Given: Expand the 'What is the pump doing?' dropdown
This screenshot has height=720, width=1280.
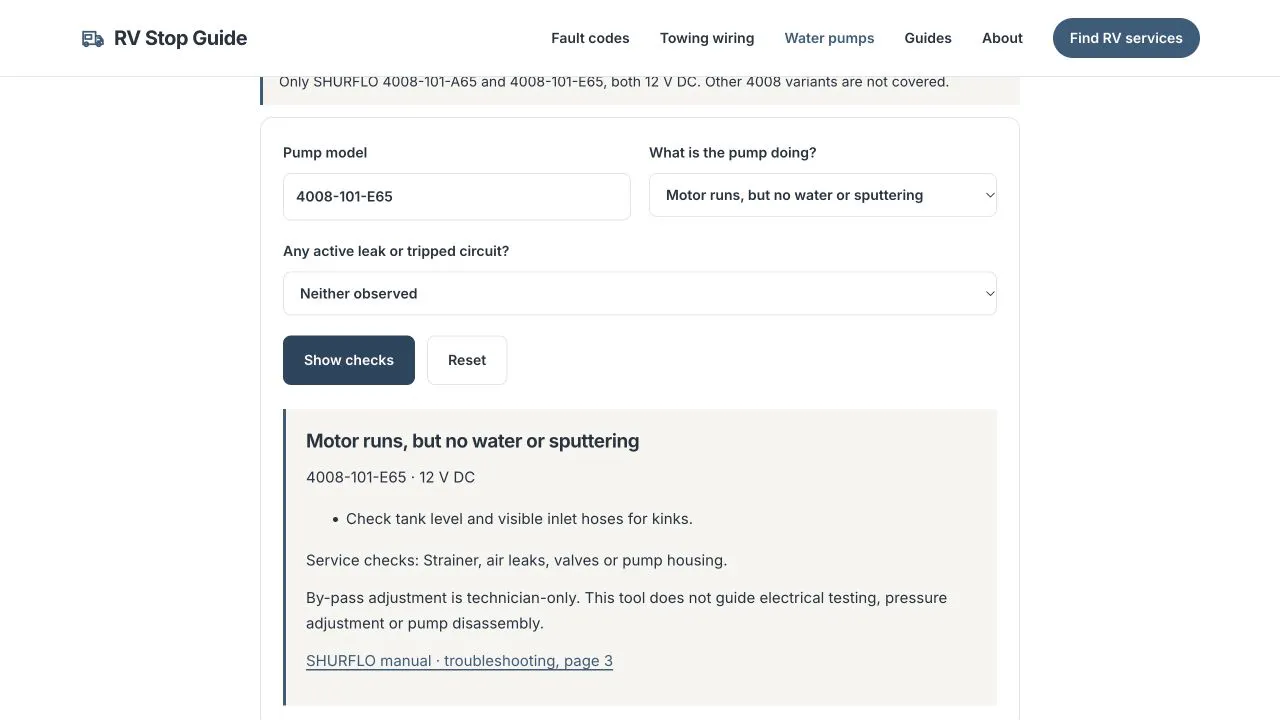Looking at the screenshot, I should point(823,195).
